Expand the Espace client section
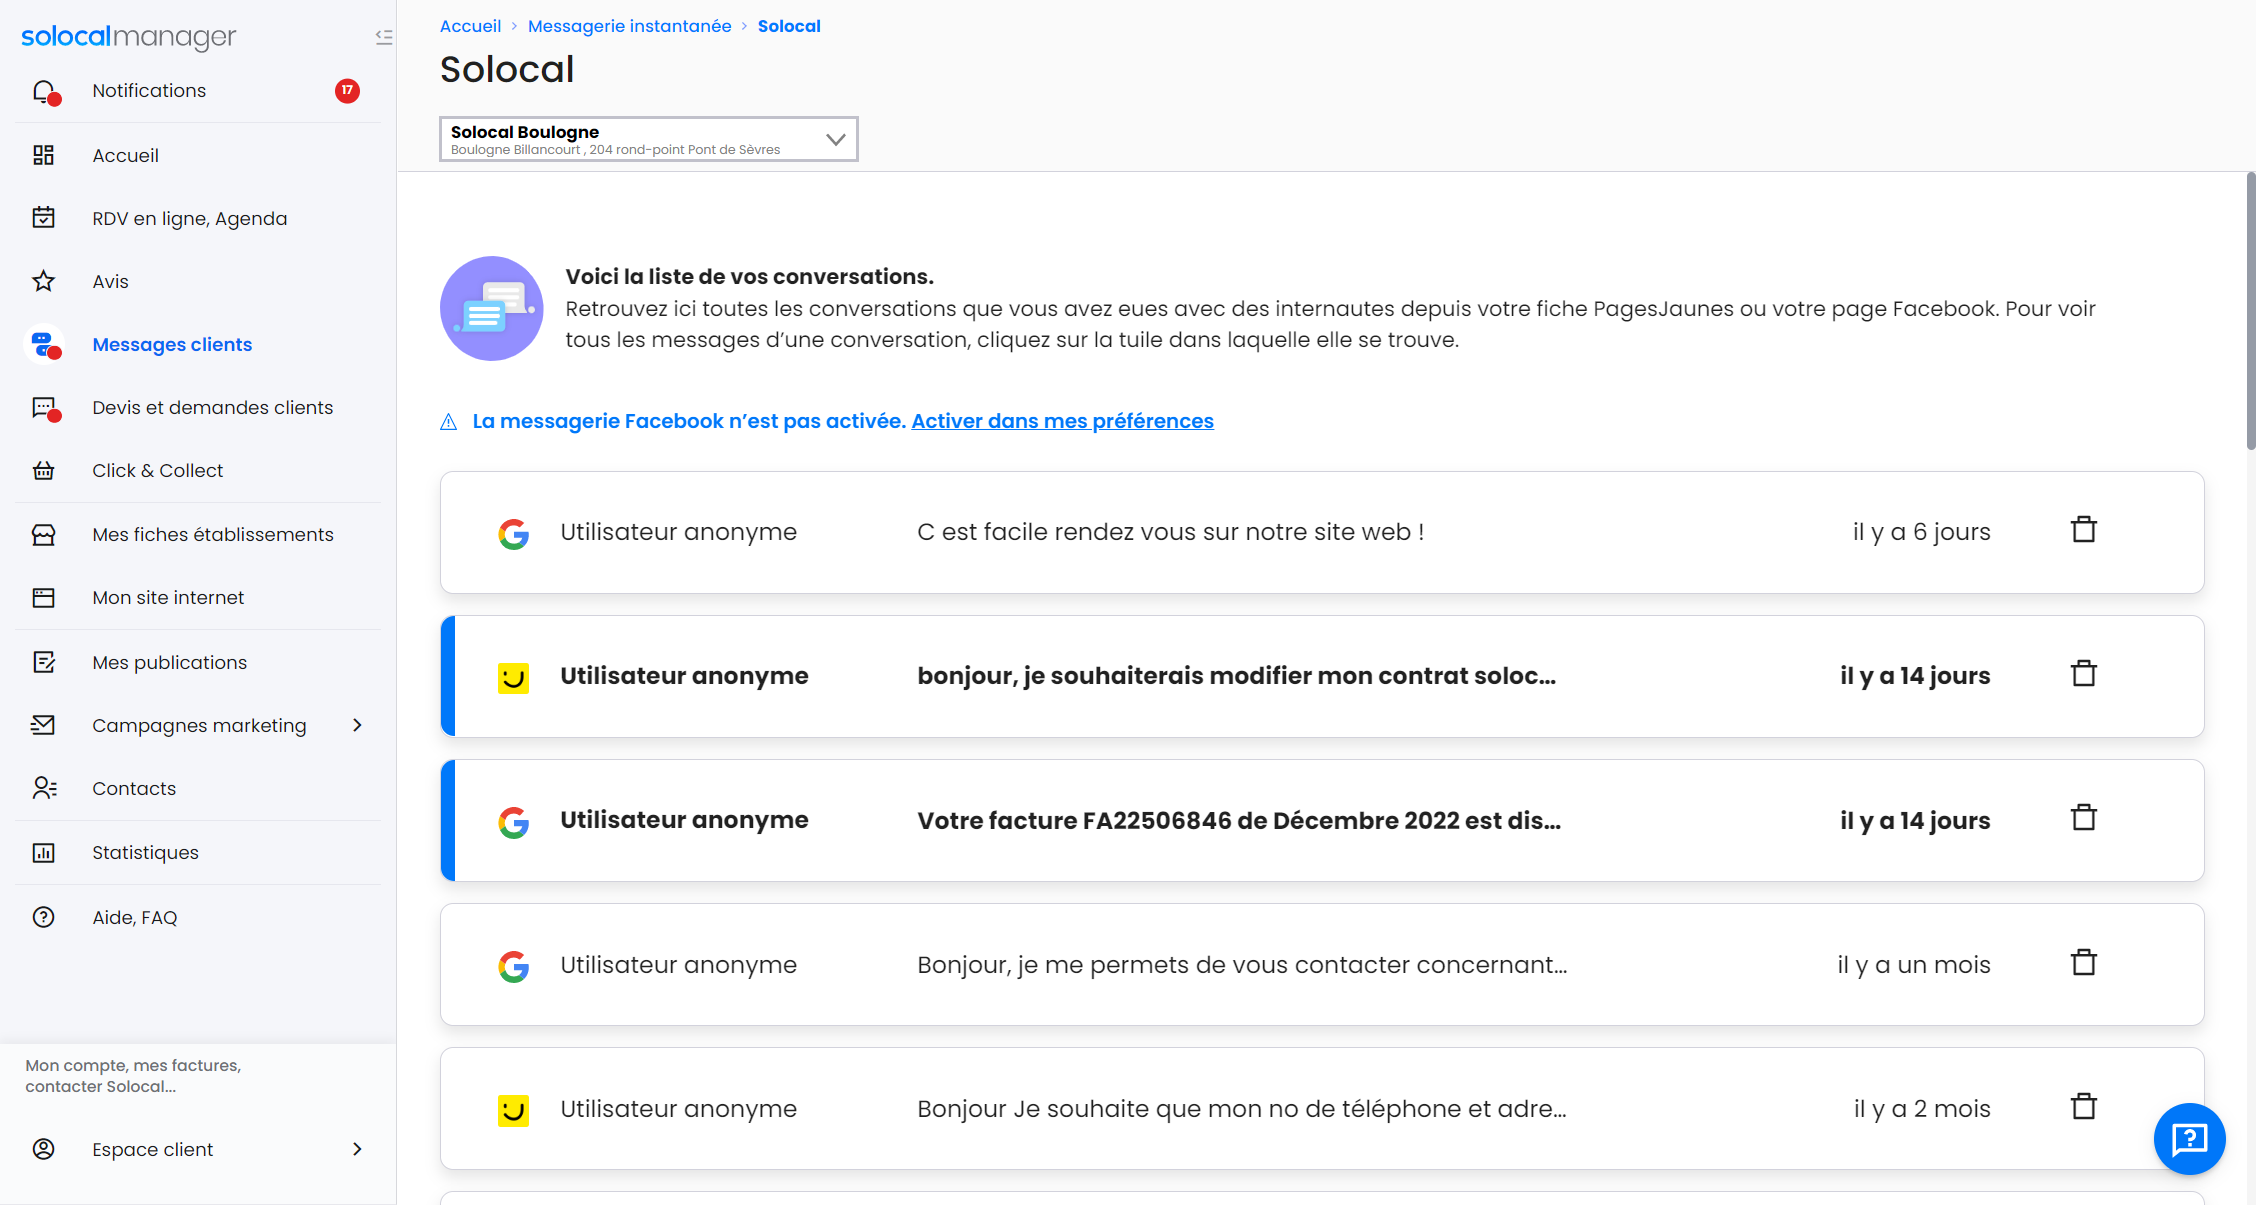The height and width of the screenshot is (1205, 2256). tap(357, 1149)
